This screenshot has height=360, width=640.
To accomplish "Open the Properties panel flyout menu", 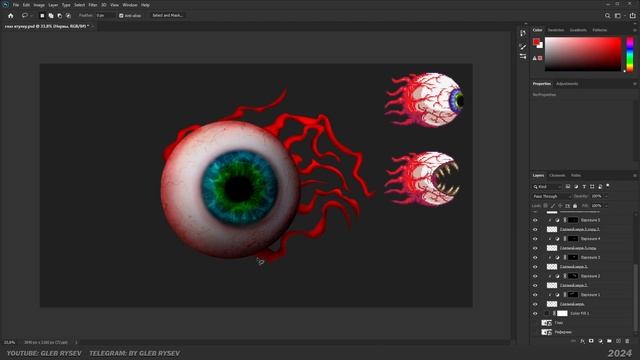I will [635, 84].
